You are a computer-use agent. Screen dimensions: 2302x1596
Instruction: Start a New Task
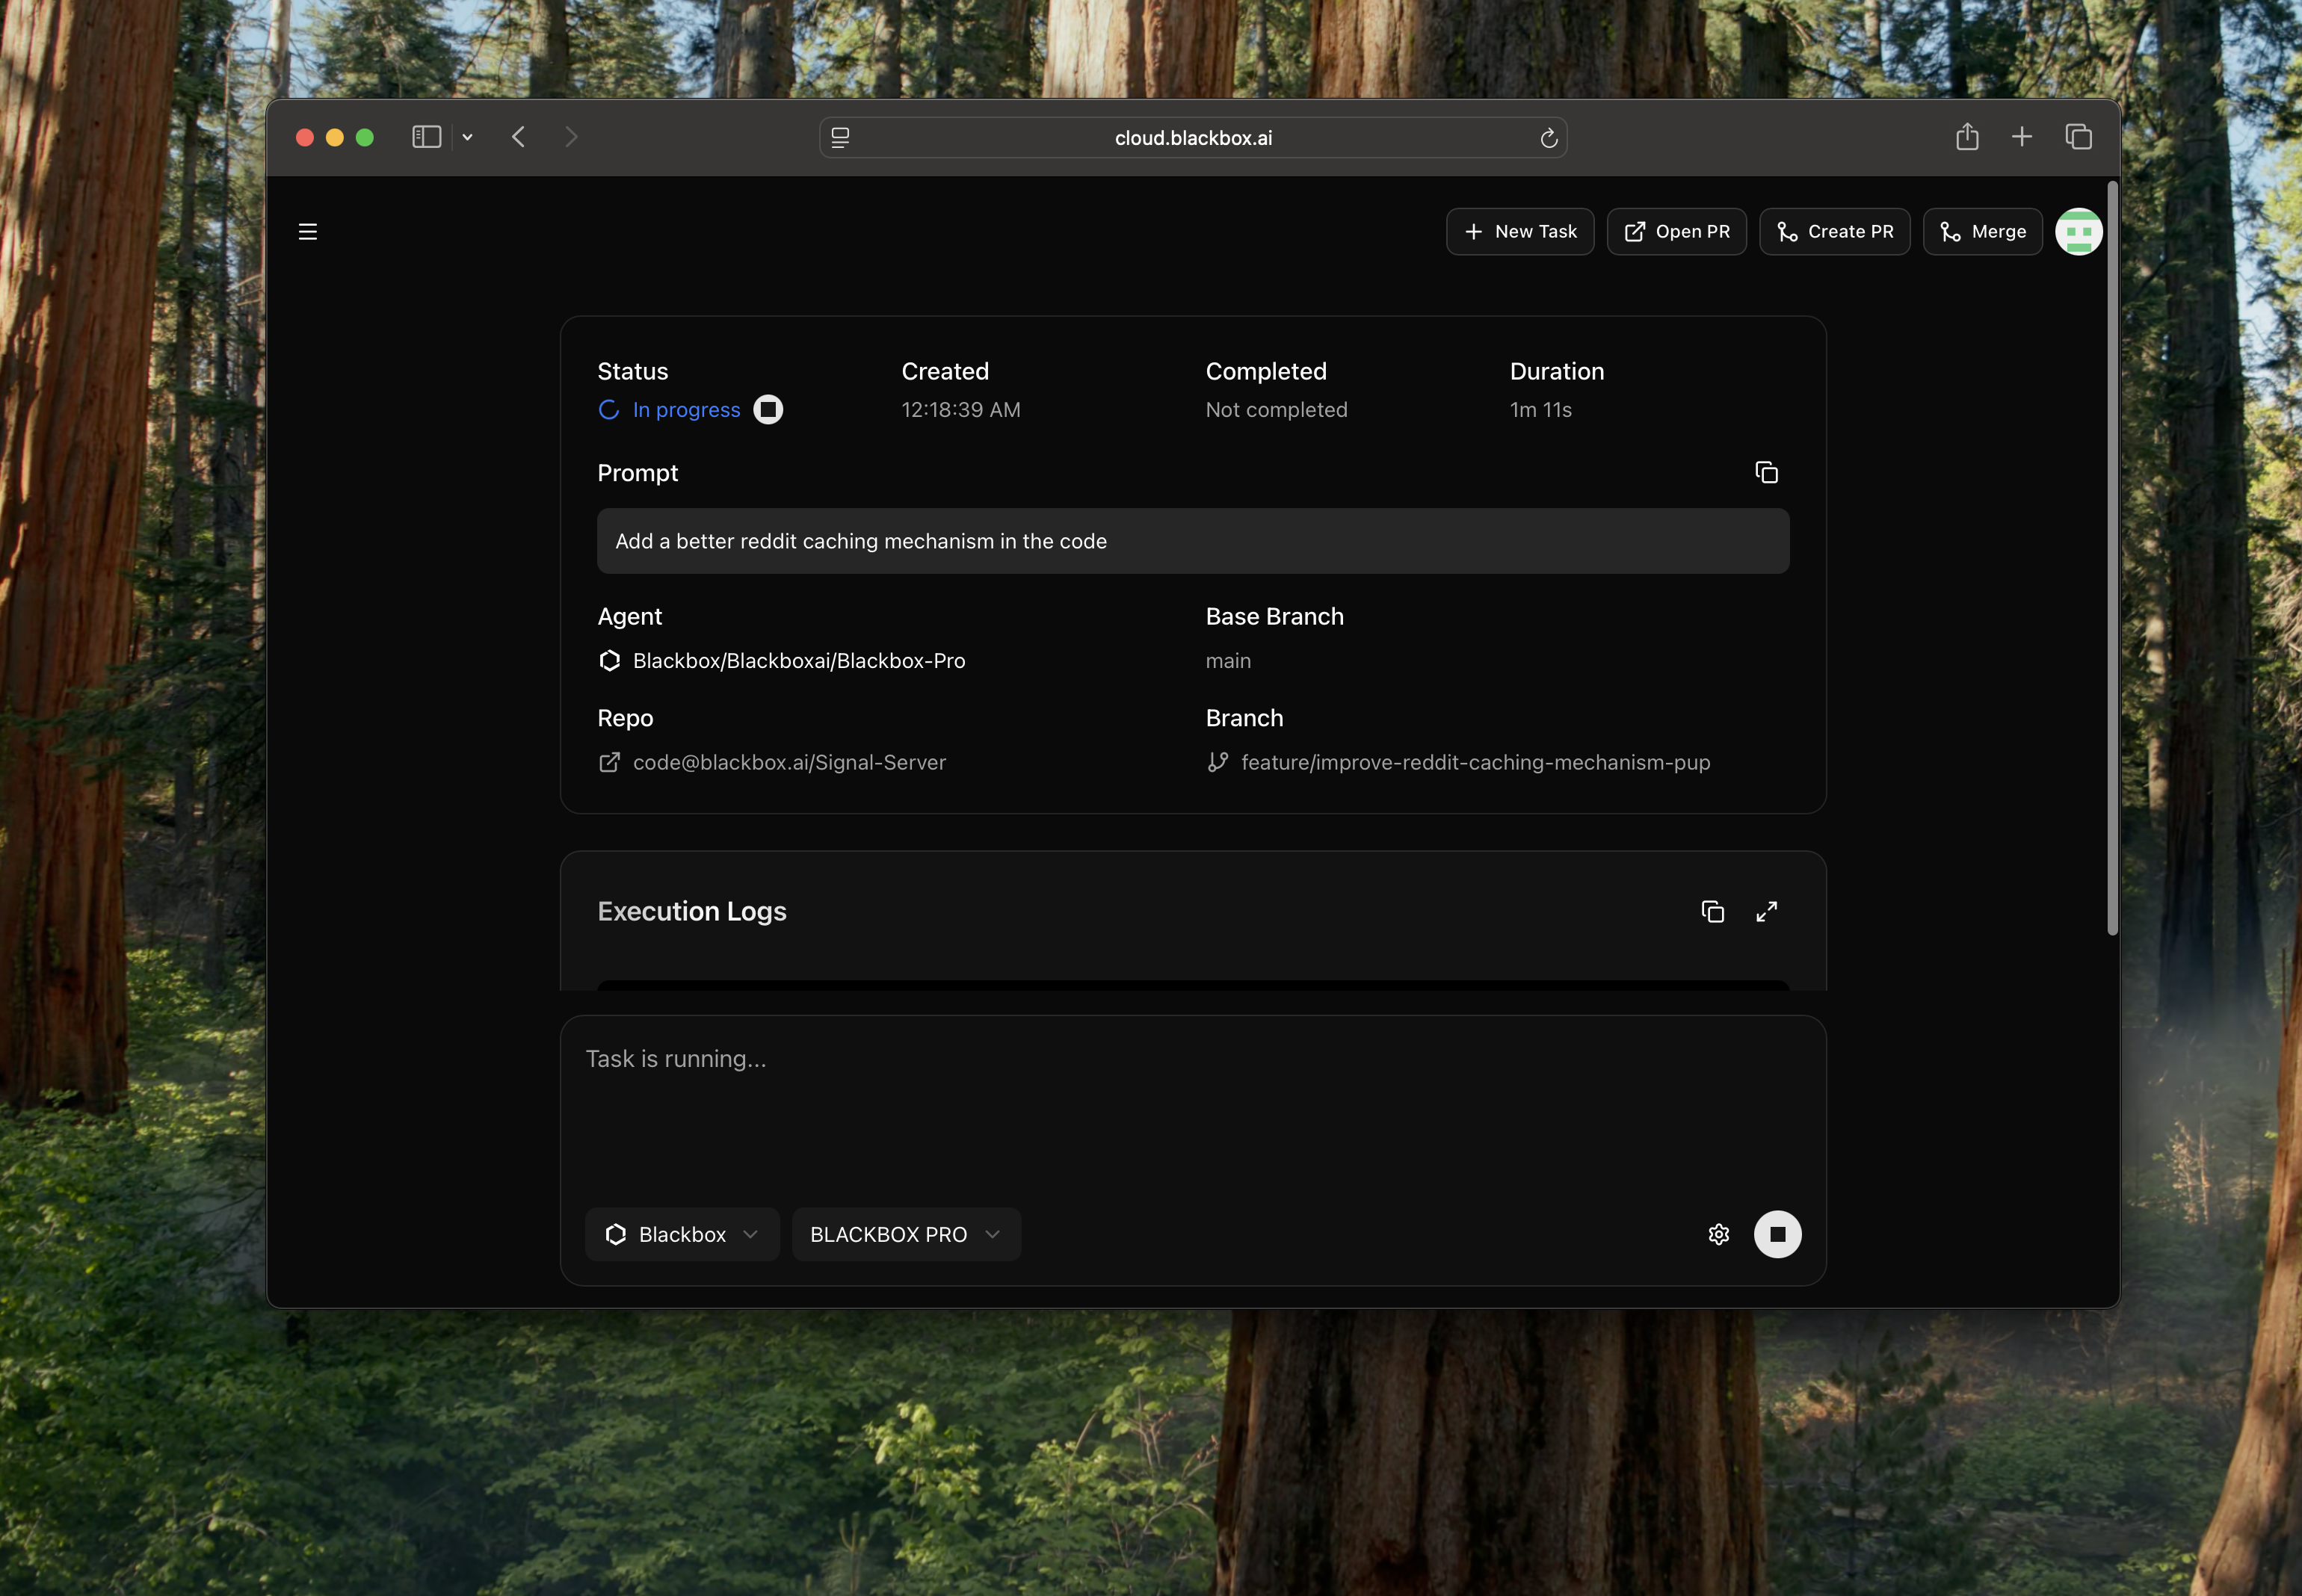(x=1519, y=231)
